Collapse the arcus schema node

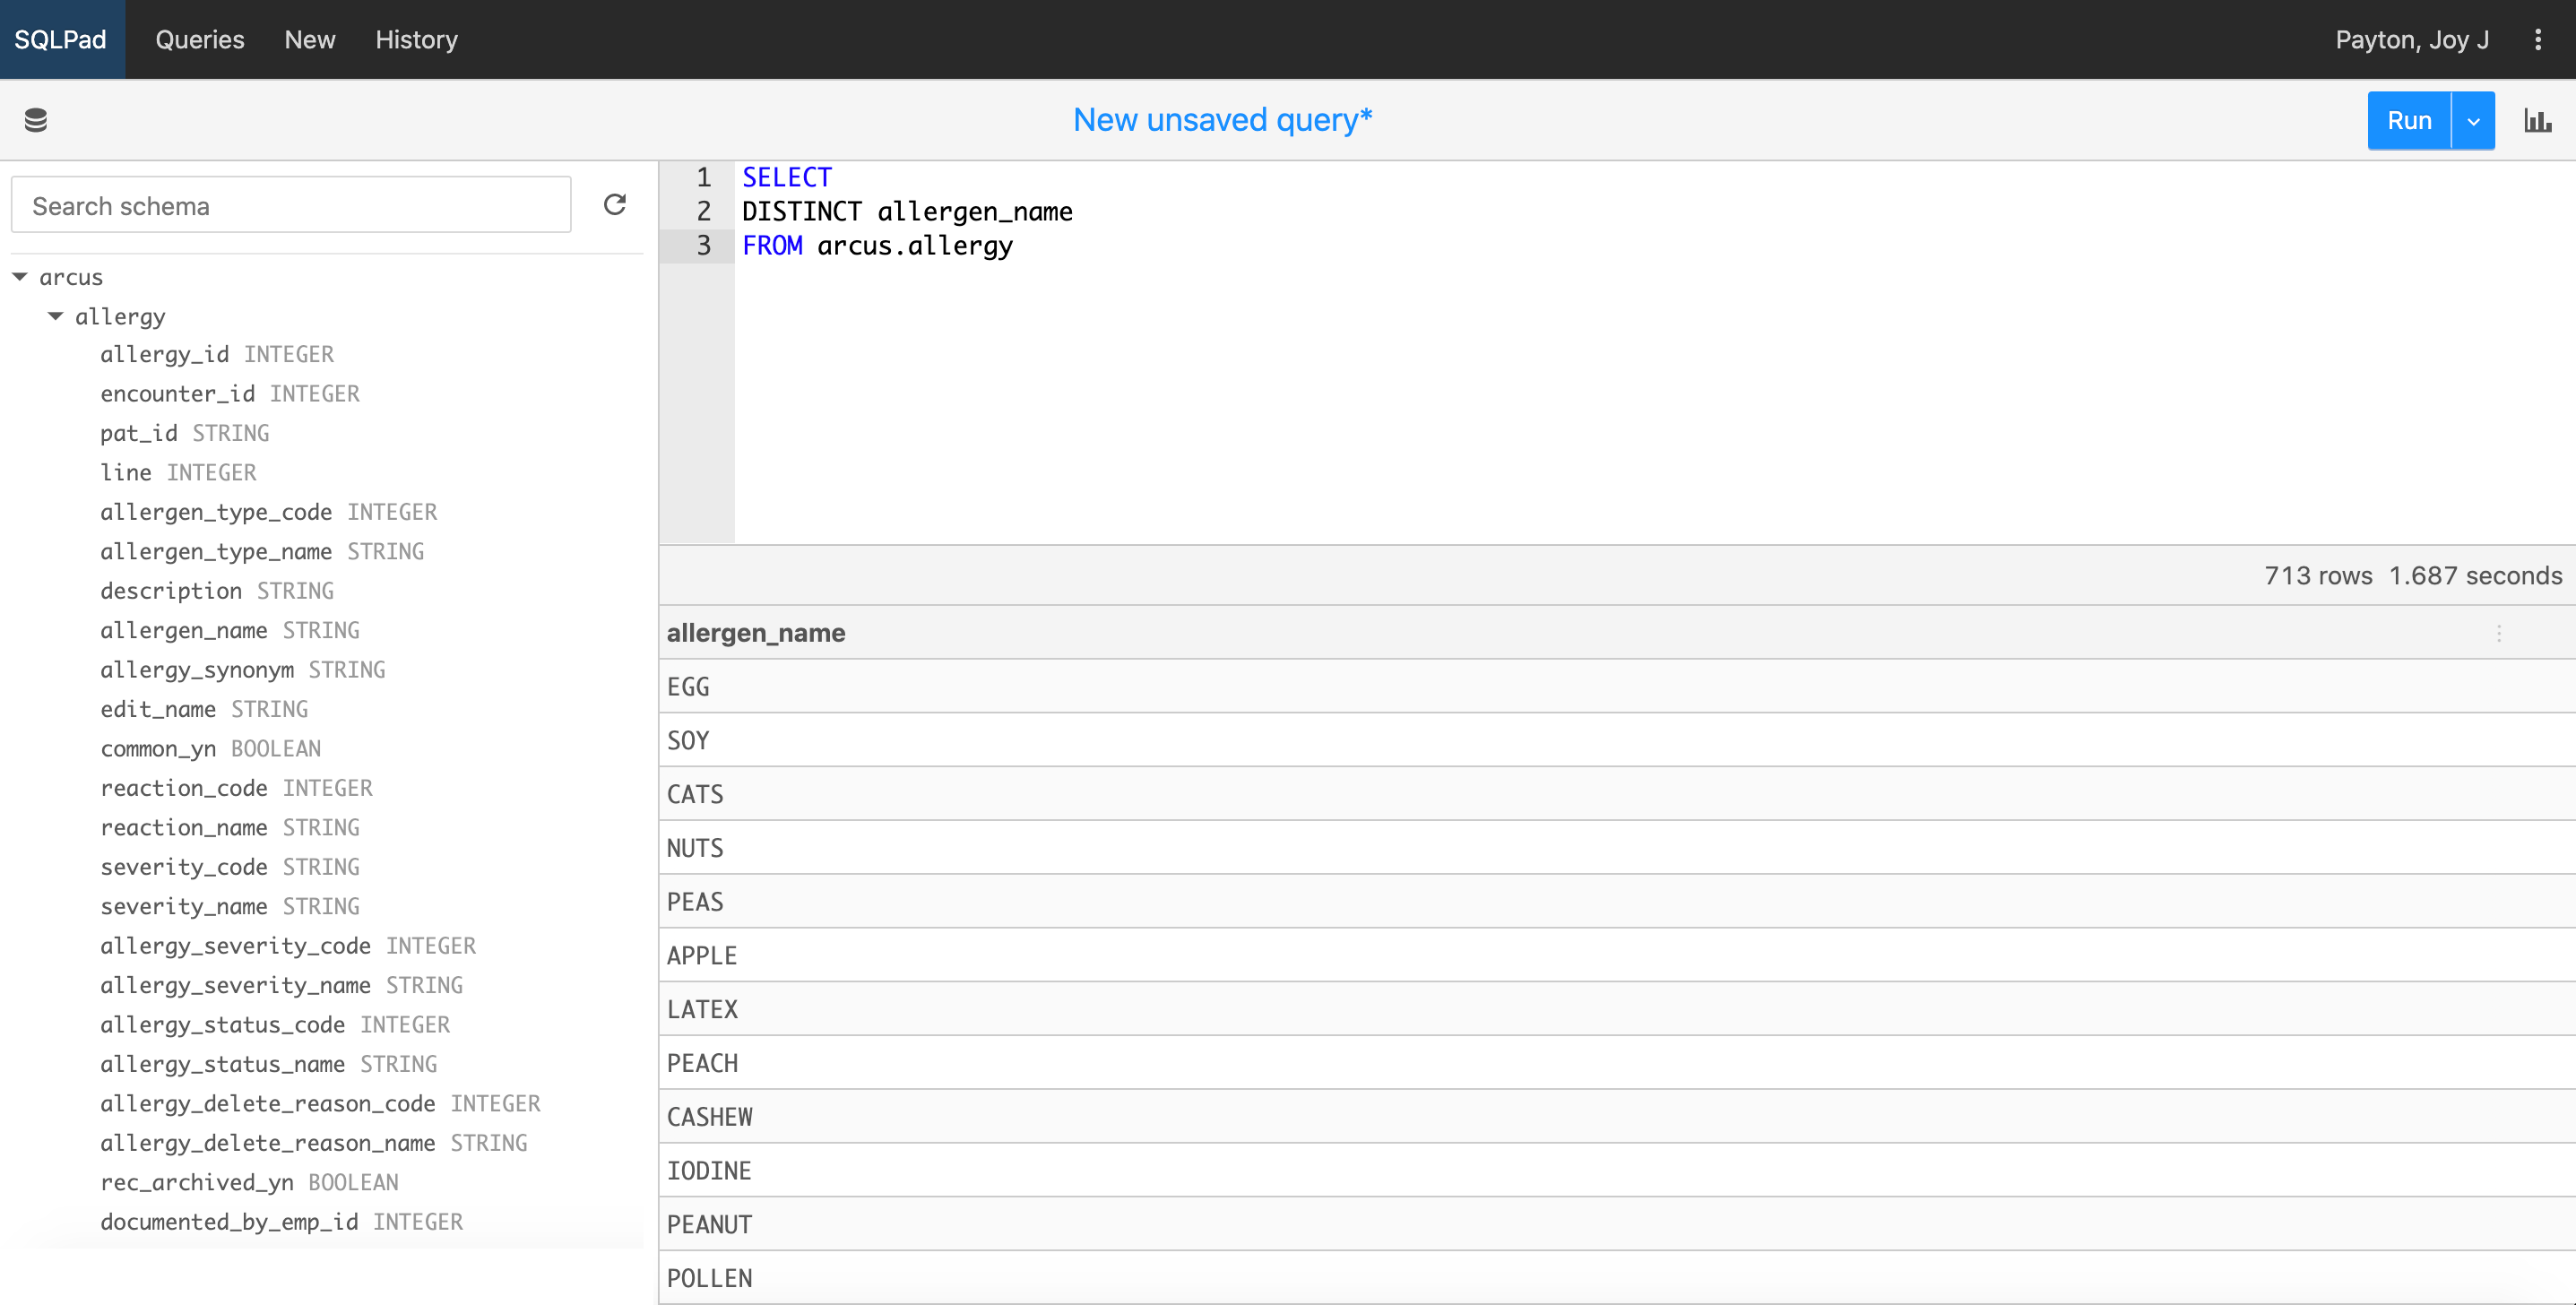pyautogui.click(x=19, y=277)
